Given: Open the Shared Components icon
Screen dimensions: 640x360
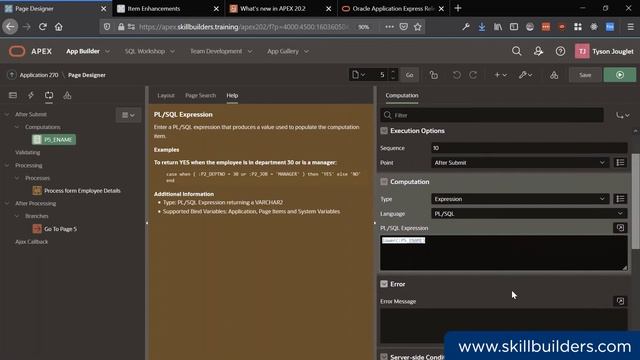Looking at the screenshot, I should coord(554,75).
